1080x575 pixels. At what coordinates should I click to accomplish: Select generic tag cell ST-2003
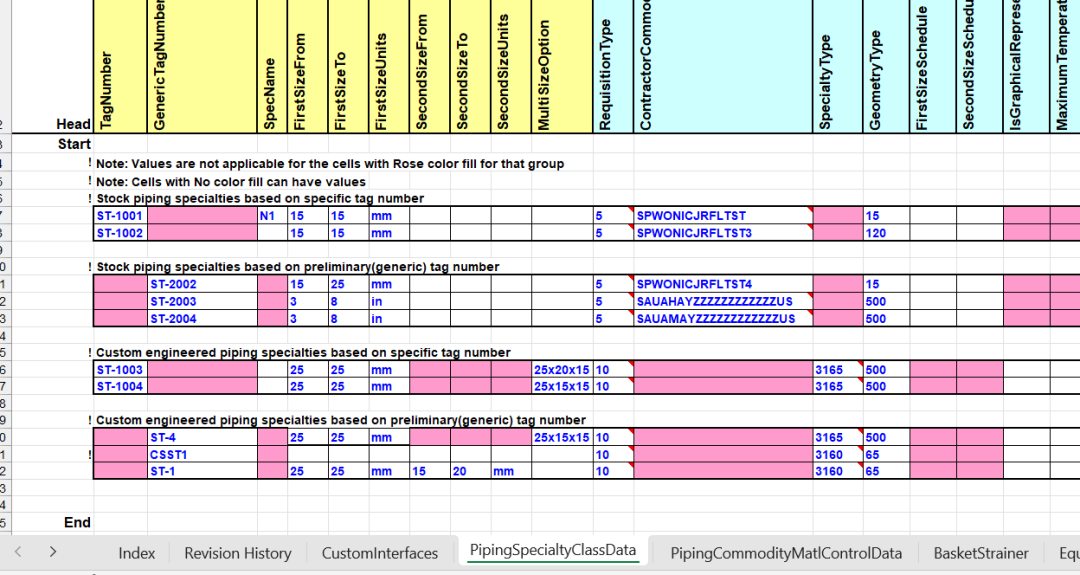point(202,301)
